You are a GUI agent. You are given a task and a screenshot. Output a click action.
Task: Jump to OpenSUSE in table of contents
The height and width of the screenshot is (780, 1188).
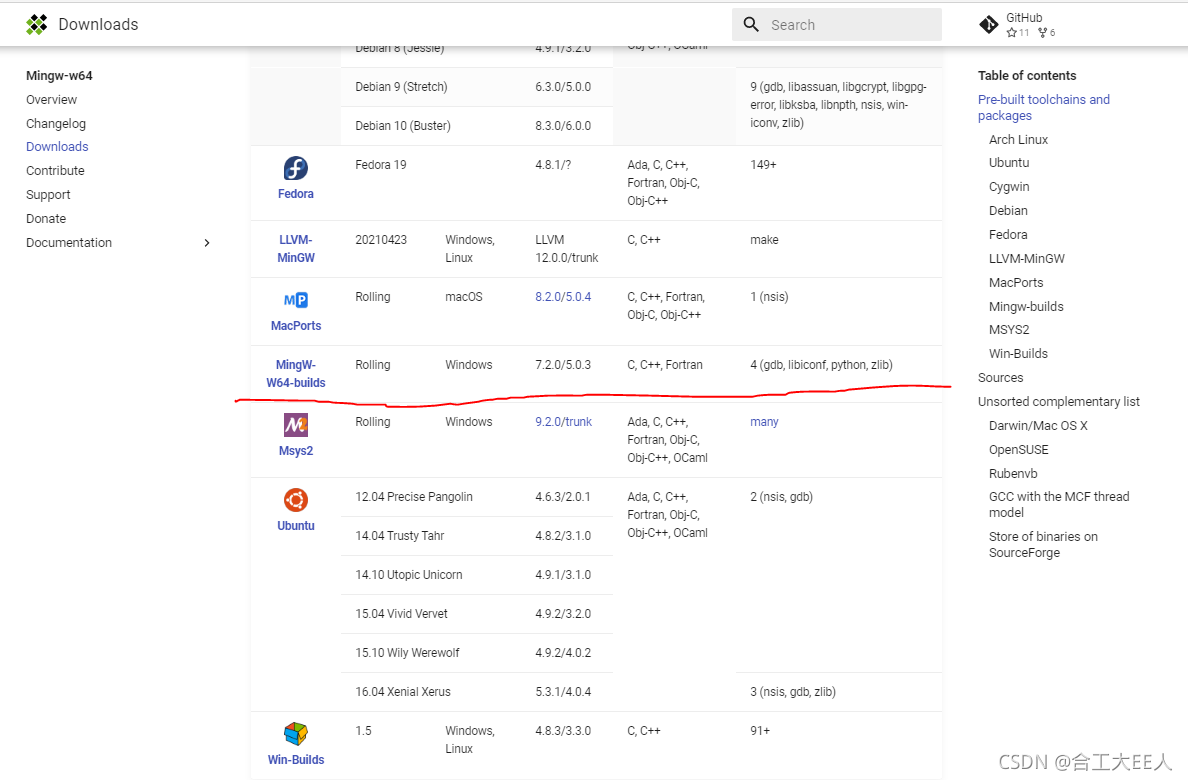click(1018, 450)
